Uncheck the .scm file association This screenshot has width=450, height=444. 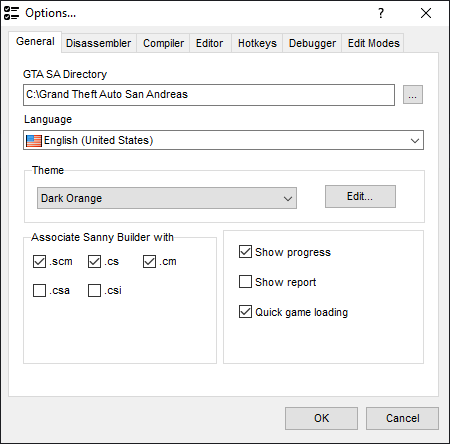pos(39,262)
